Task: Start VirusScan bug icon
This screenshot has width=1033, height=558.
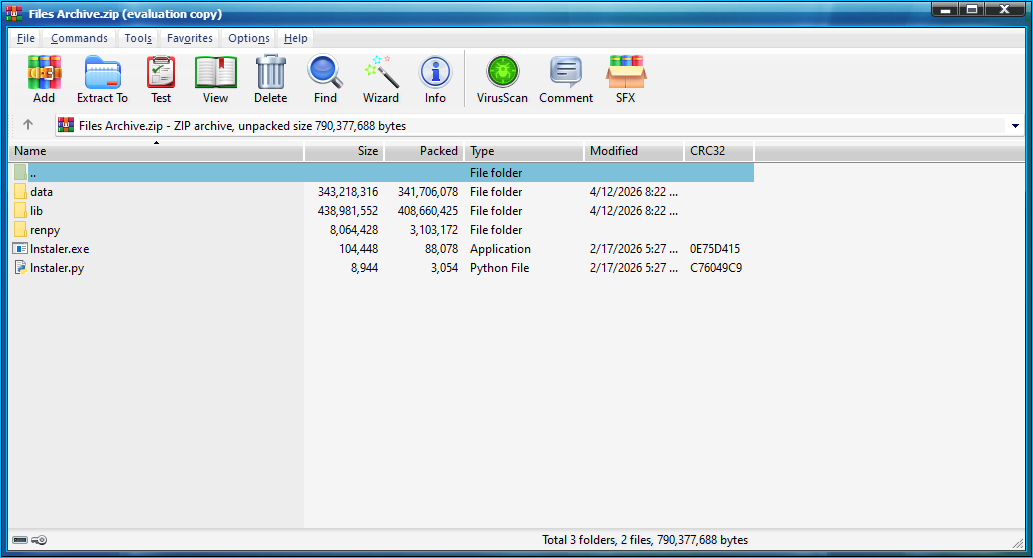Action: [x=503, y=72]
